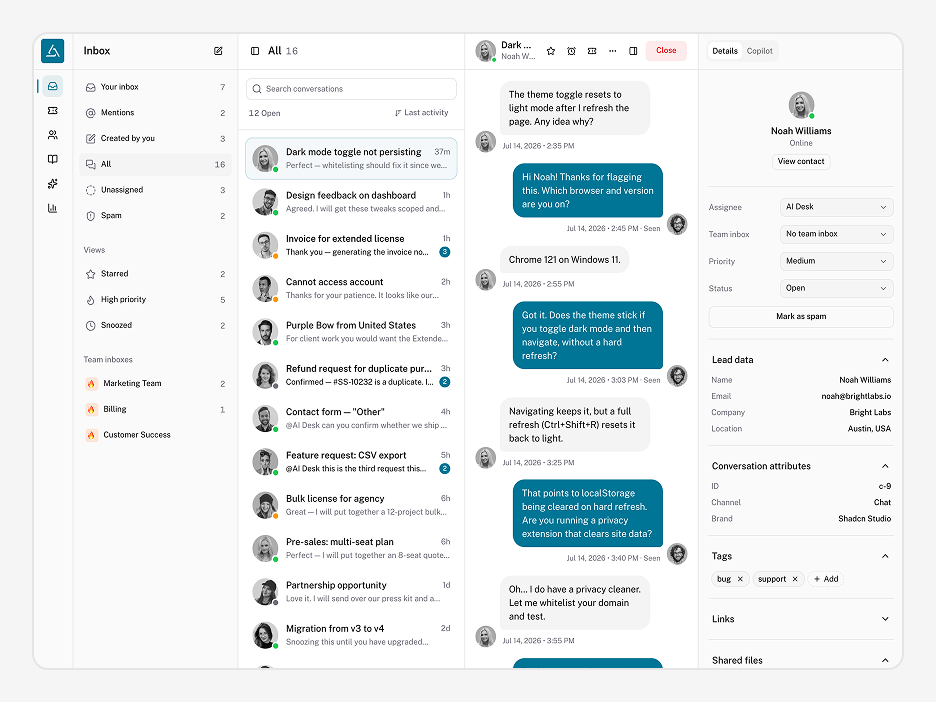Click Noah Williams avatar in details panel
This screenshot has height=702, width=936.
pyautogui.click(x=801, y=105)
